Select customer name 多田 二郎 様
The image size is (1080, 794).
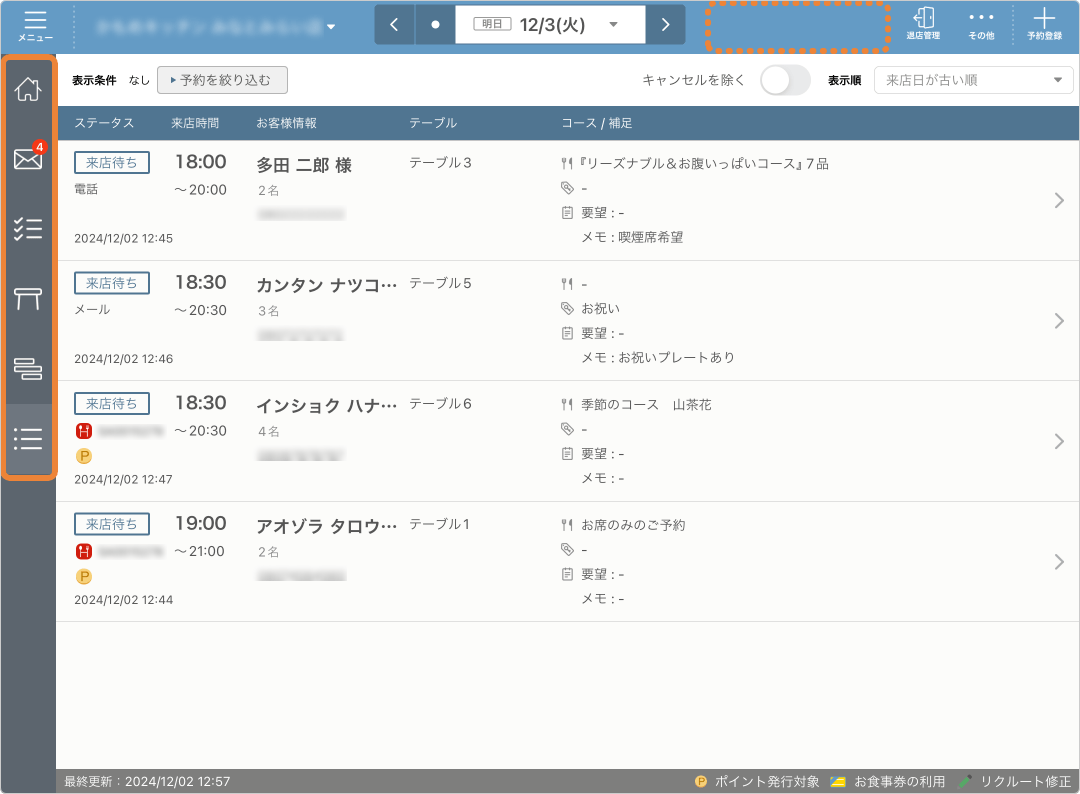304,165
